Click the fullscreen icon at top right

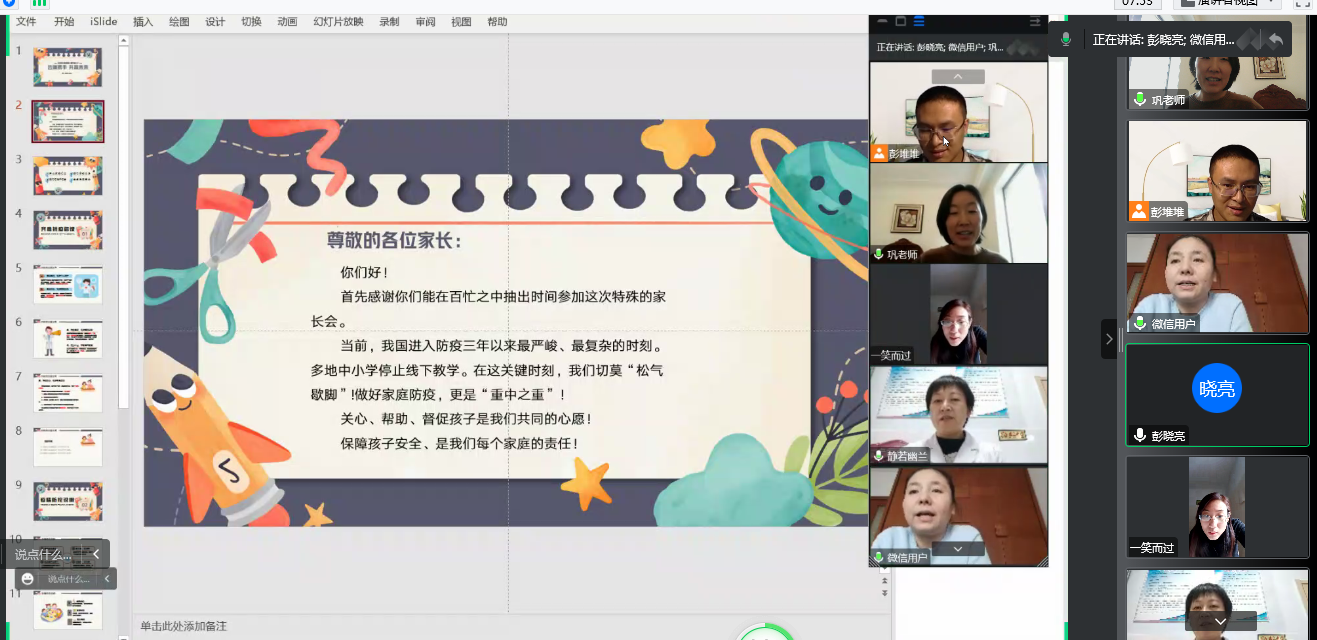pos(1302,3)
